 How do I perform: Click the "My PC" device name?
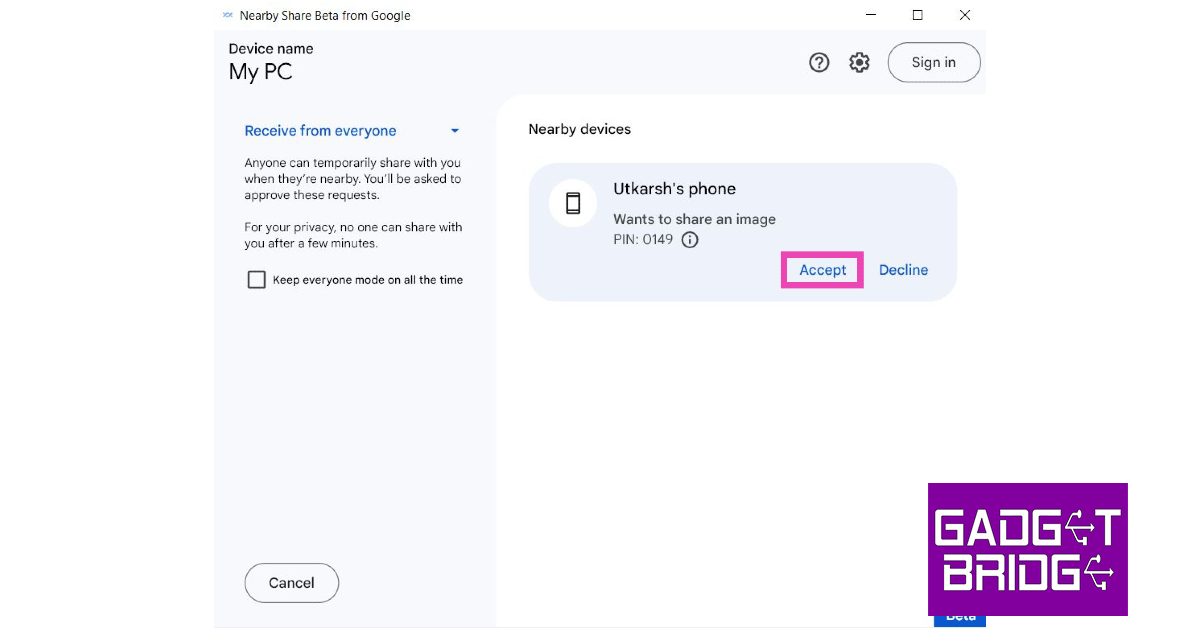click(x=260, y=72)
